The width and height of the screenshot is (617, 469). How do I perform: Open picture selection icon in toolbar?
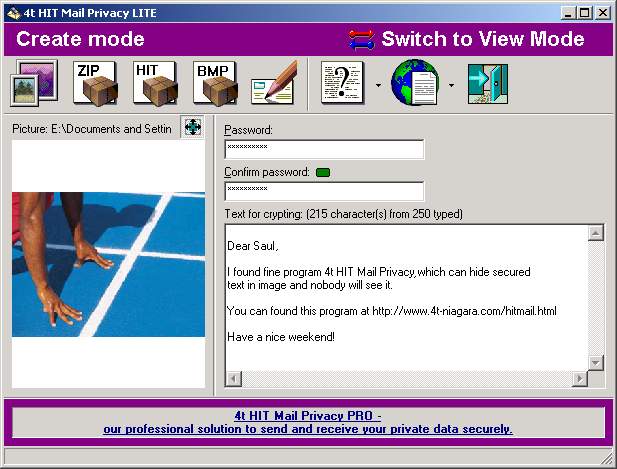click(34, 83)
